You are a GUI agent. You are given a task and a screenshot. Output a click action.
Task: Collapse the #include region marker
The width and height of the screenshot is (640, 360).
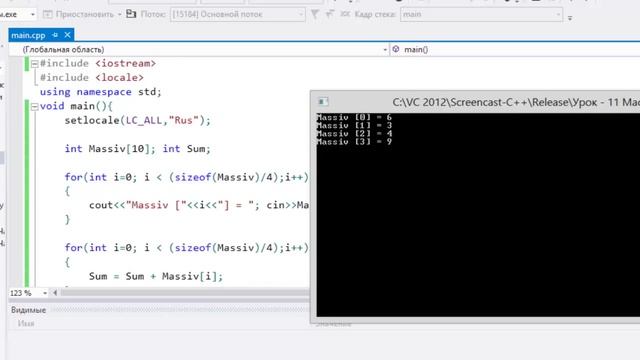(34, 64)
